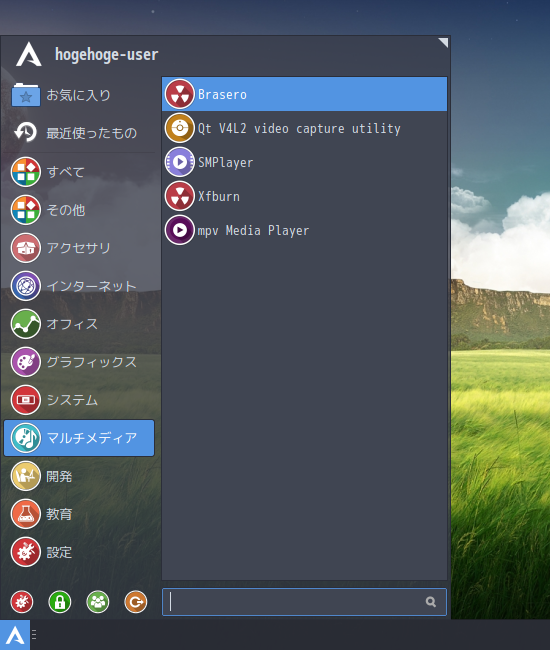Click the menu search input field
Viewport: 550px width, 650px height.
pyautogui.click(x=304, y=601)
